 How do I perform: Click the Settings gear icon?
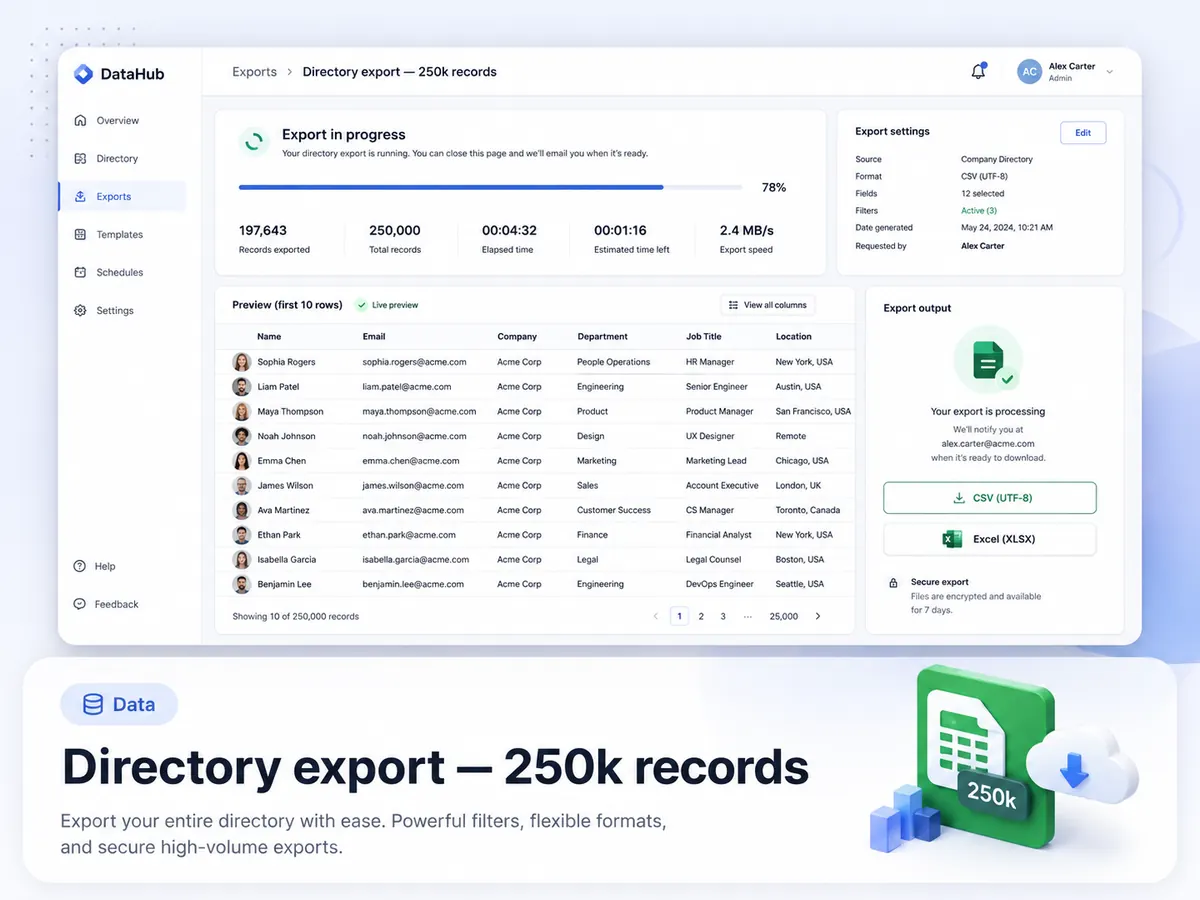[x=80, y=311]
